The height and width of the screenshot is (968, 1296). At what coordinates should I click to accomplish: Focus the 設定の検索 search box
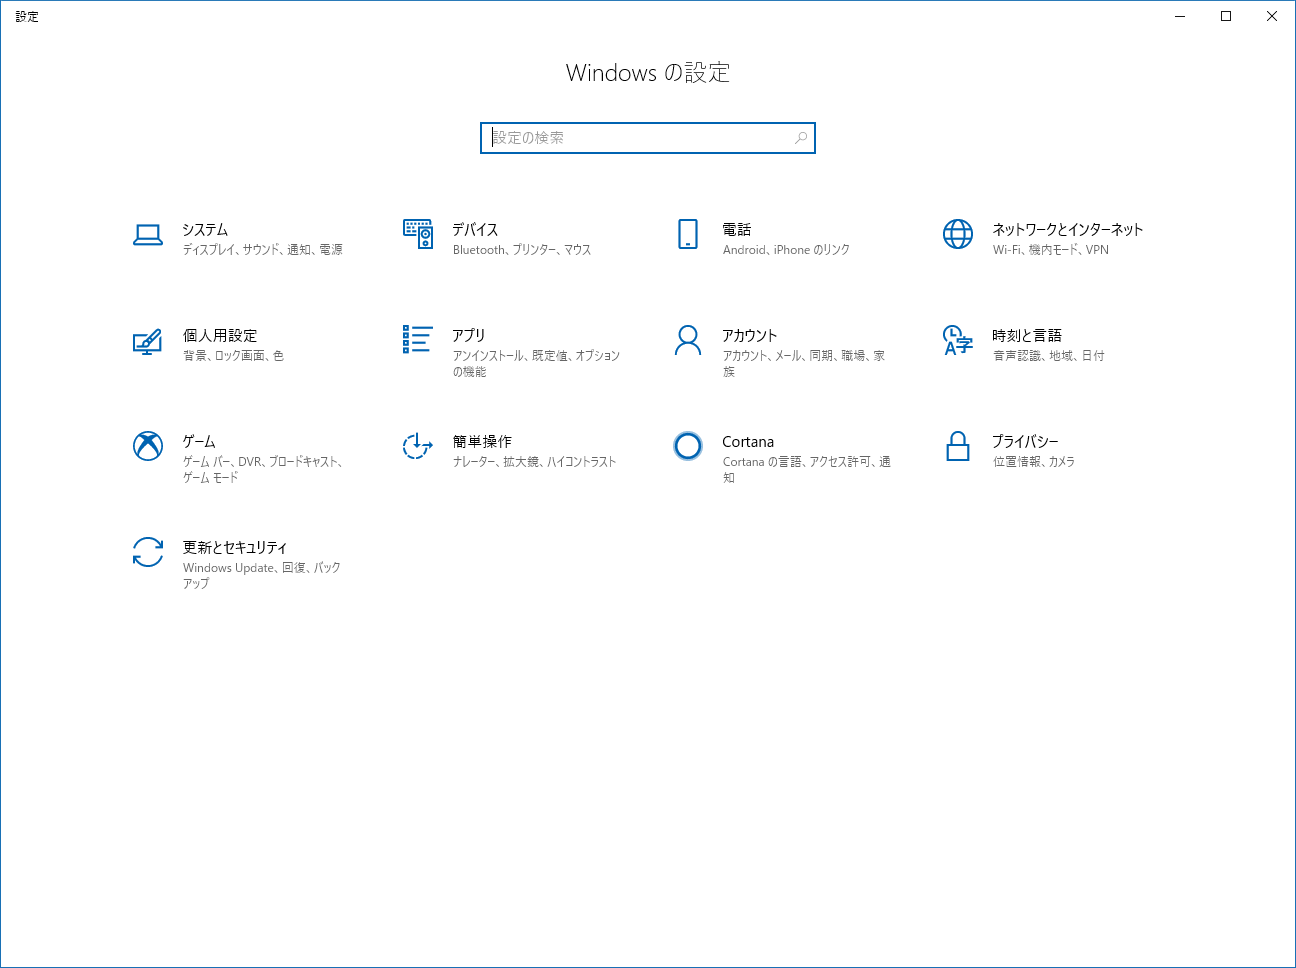click(648, 138)
